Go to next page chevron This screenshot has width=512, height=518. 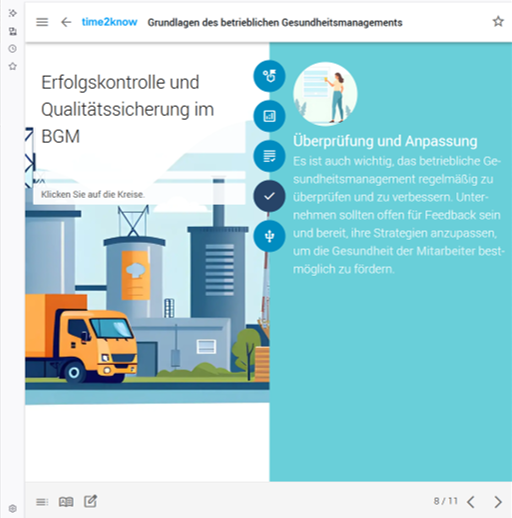(x=498, y=502)
